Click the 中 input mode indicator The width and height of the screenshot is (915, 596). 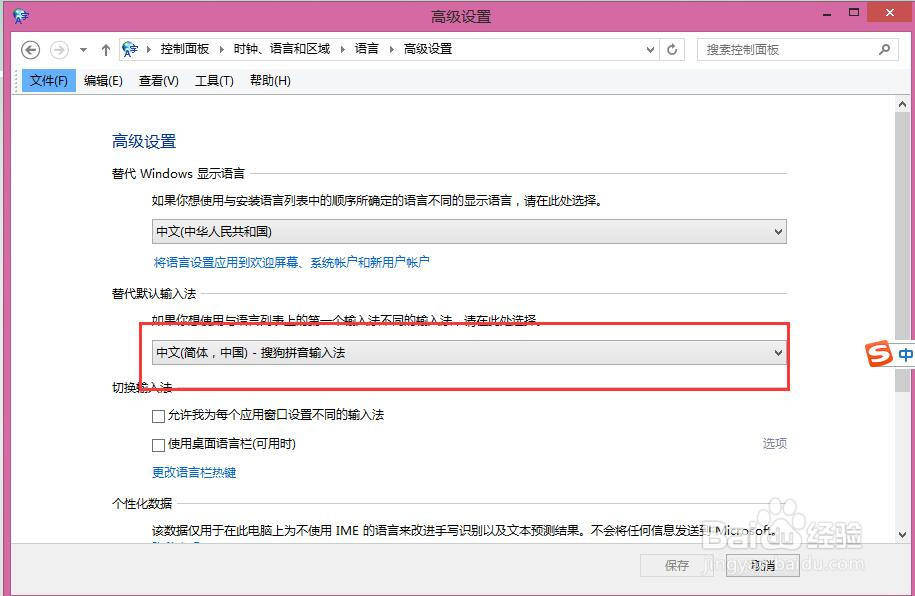tap(905, 353)
